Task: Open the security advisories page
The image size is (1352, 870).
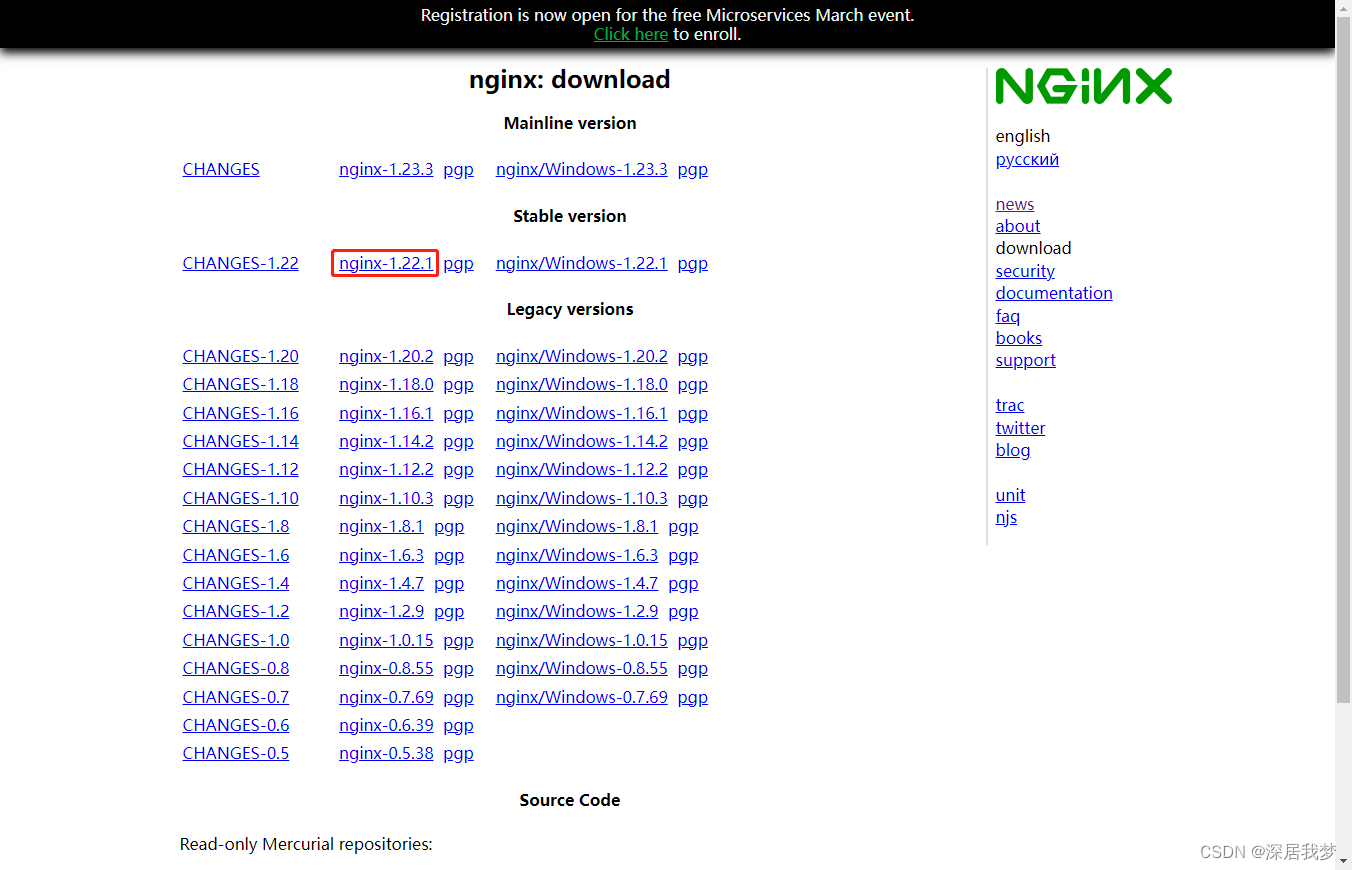Action: (1024, 271)
